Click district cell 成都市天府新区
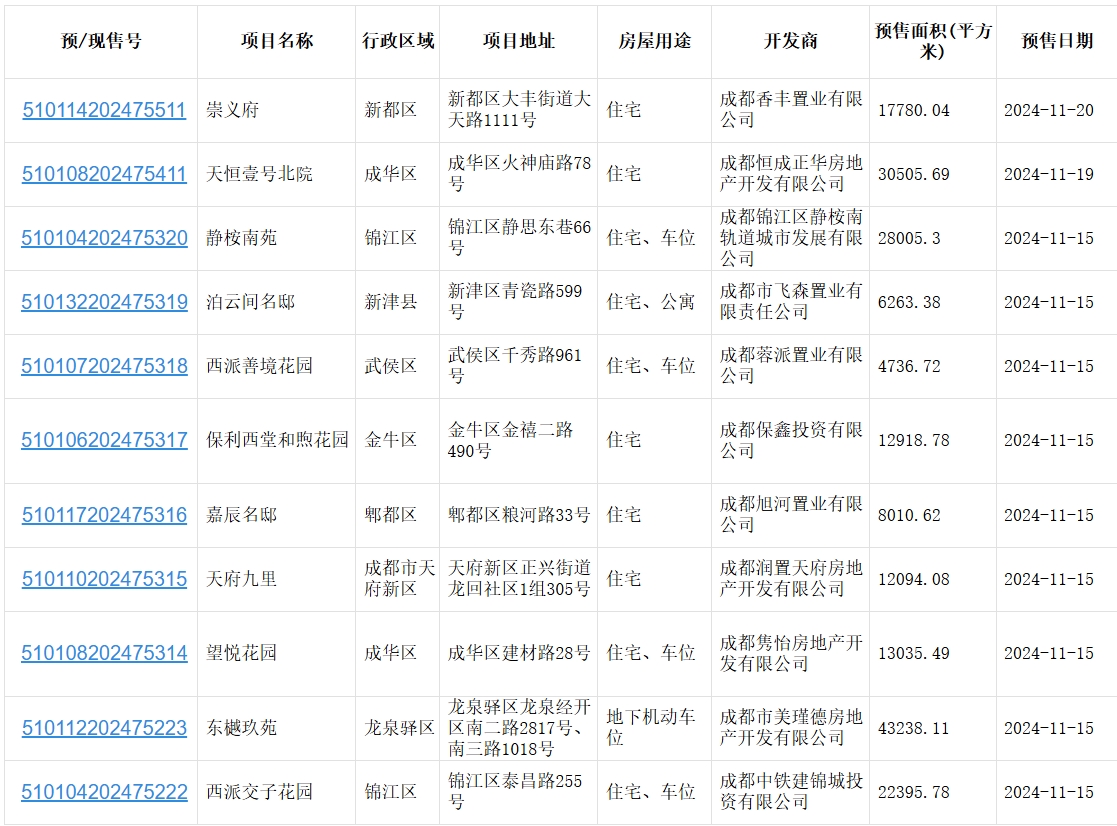The image size is (1117, 826). (399, 580)
